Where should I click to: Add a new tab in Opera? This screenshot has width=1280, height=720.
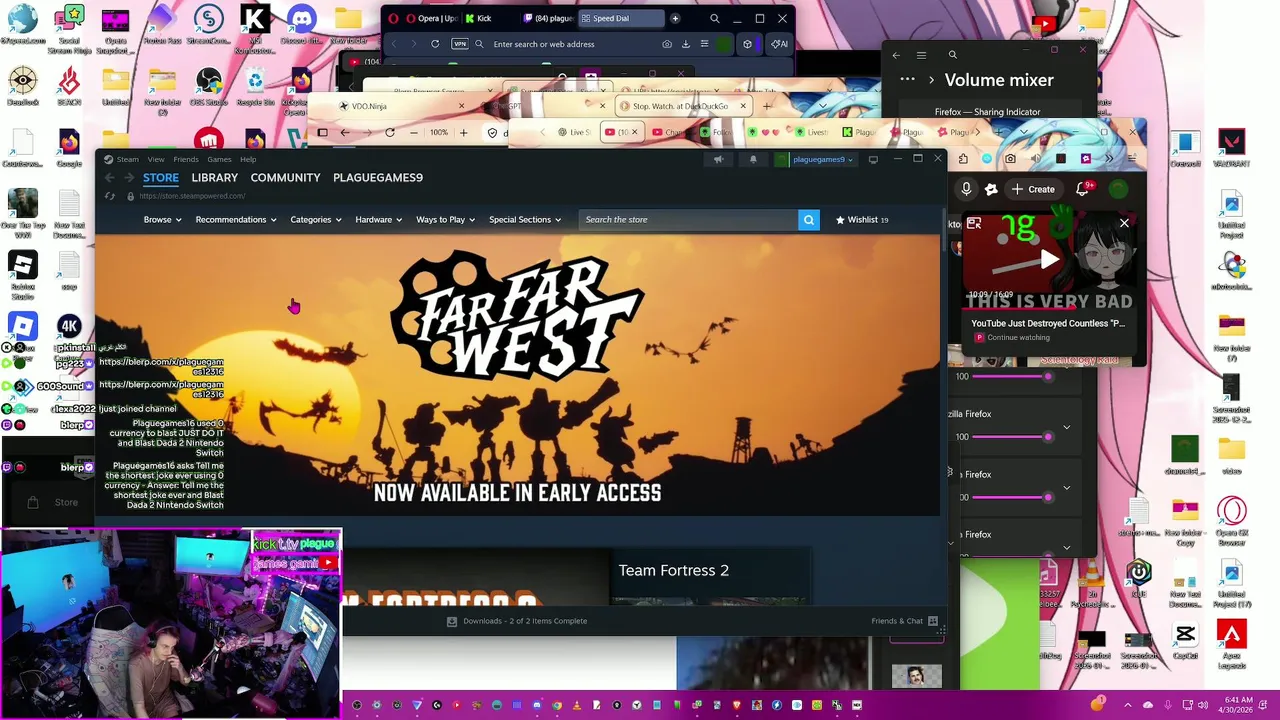click(x=675, y=18)
